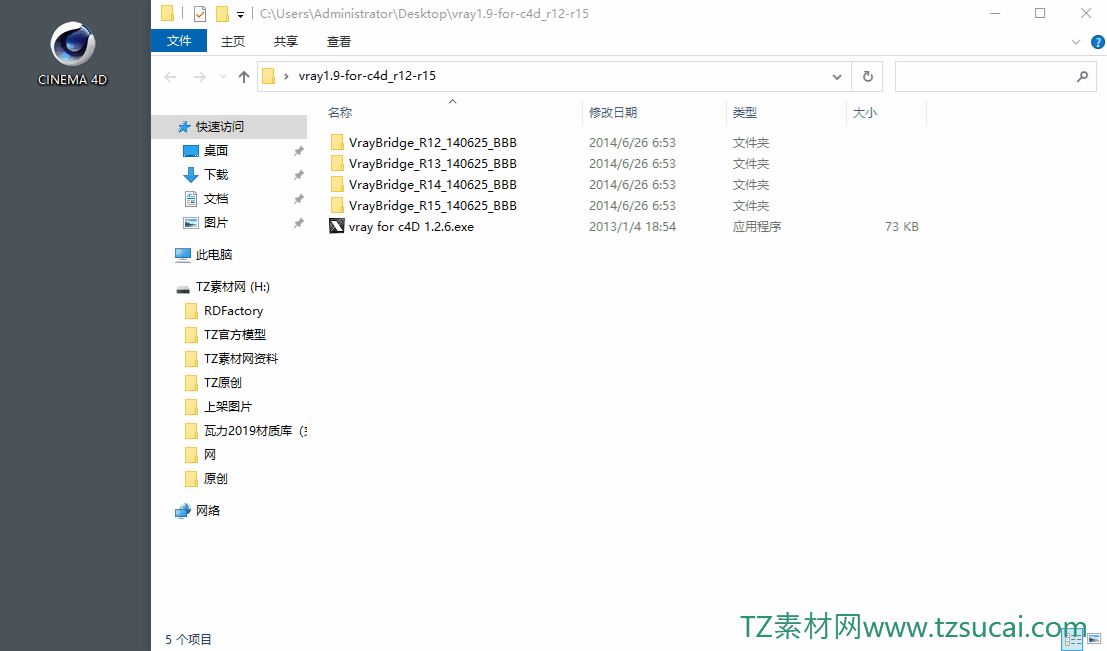Click the back navigation arrow
Viewport: 1107px width, 651px height.
[x=170, y=77]
